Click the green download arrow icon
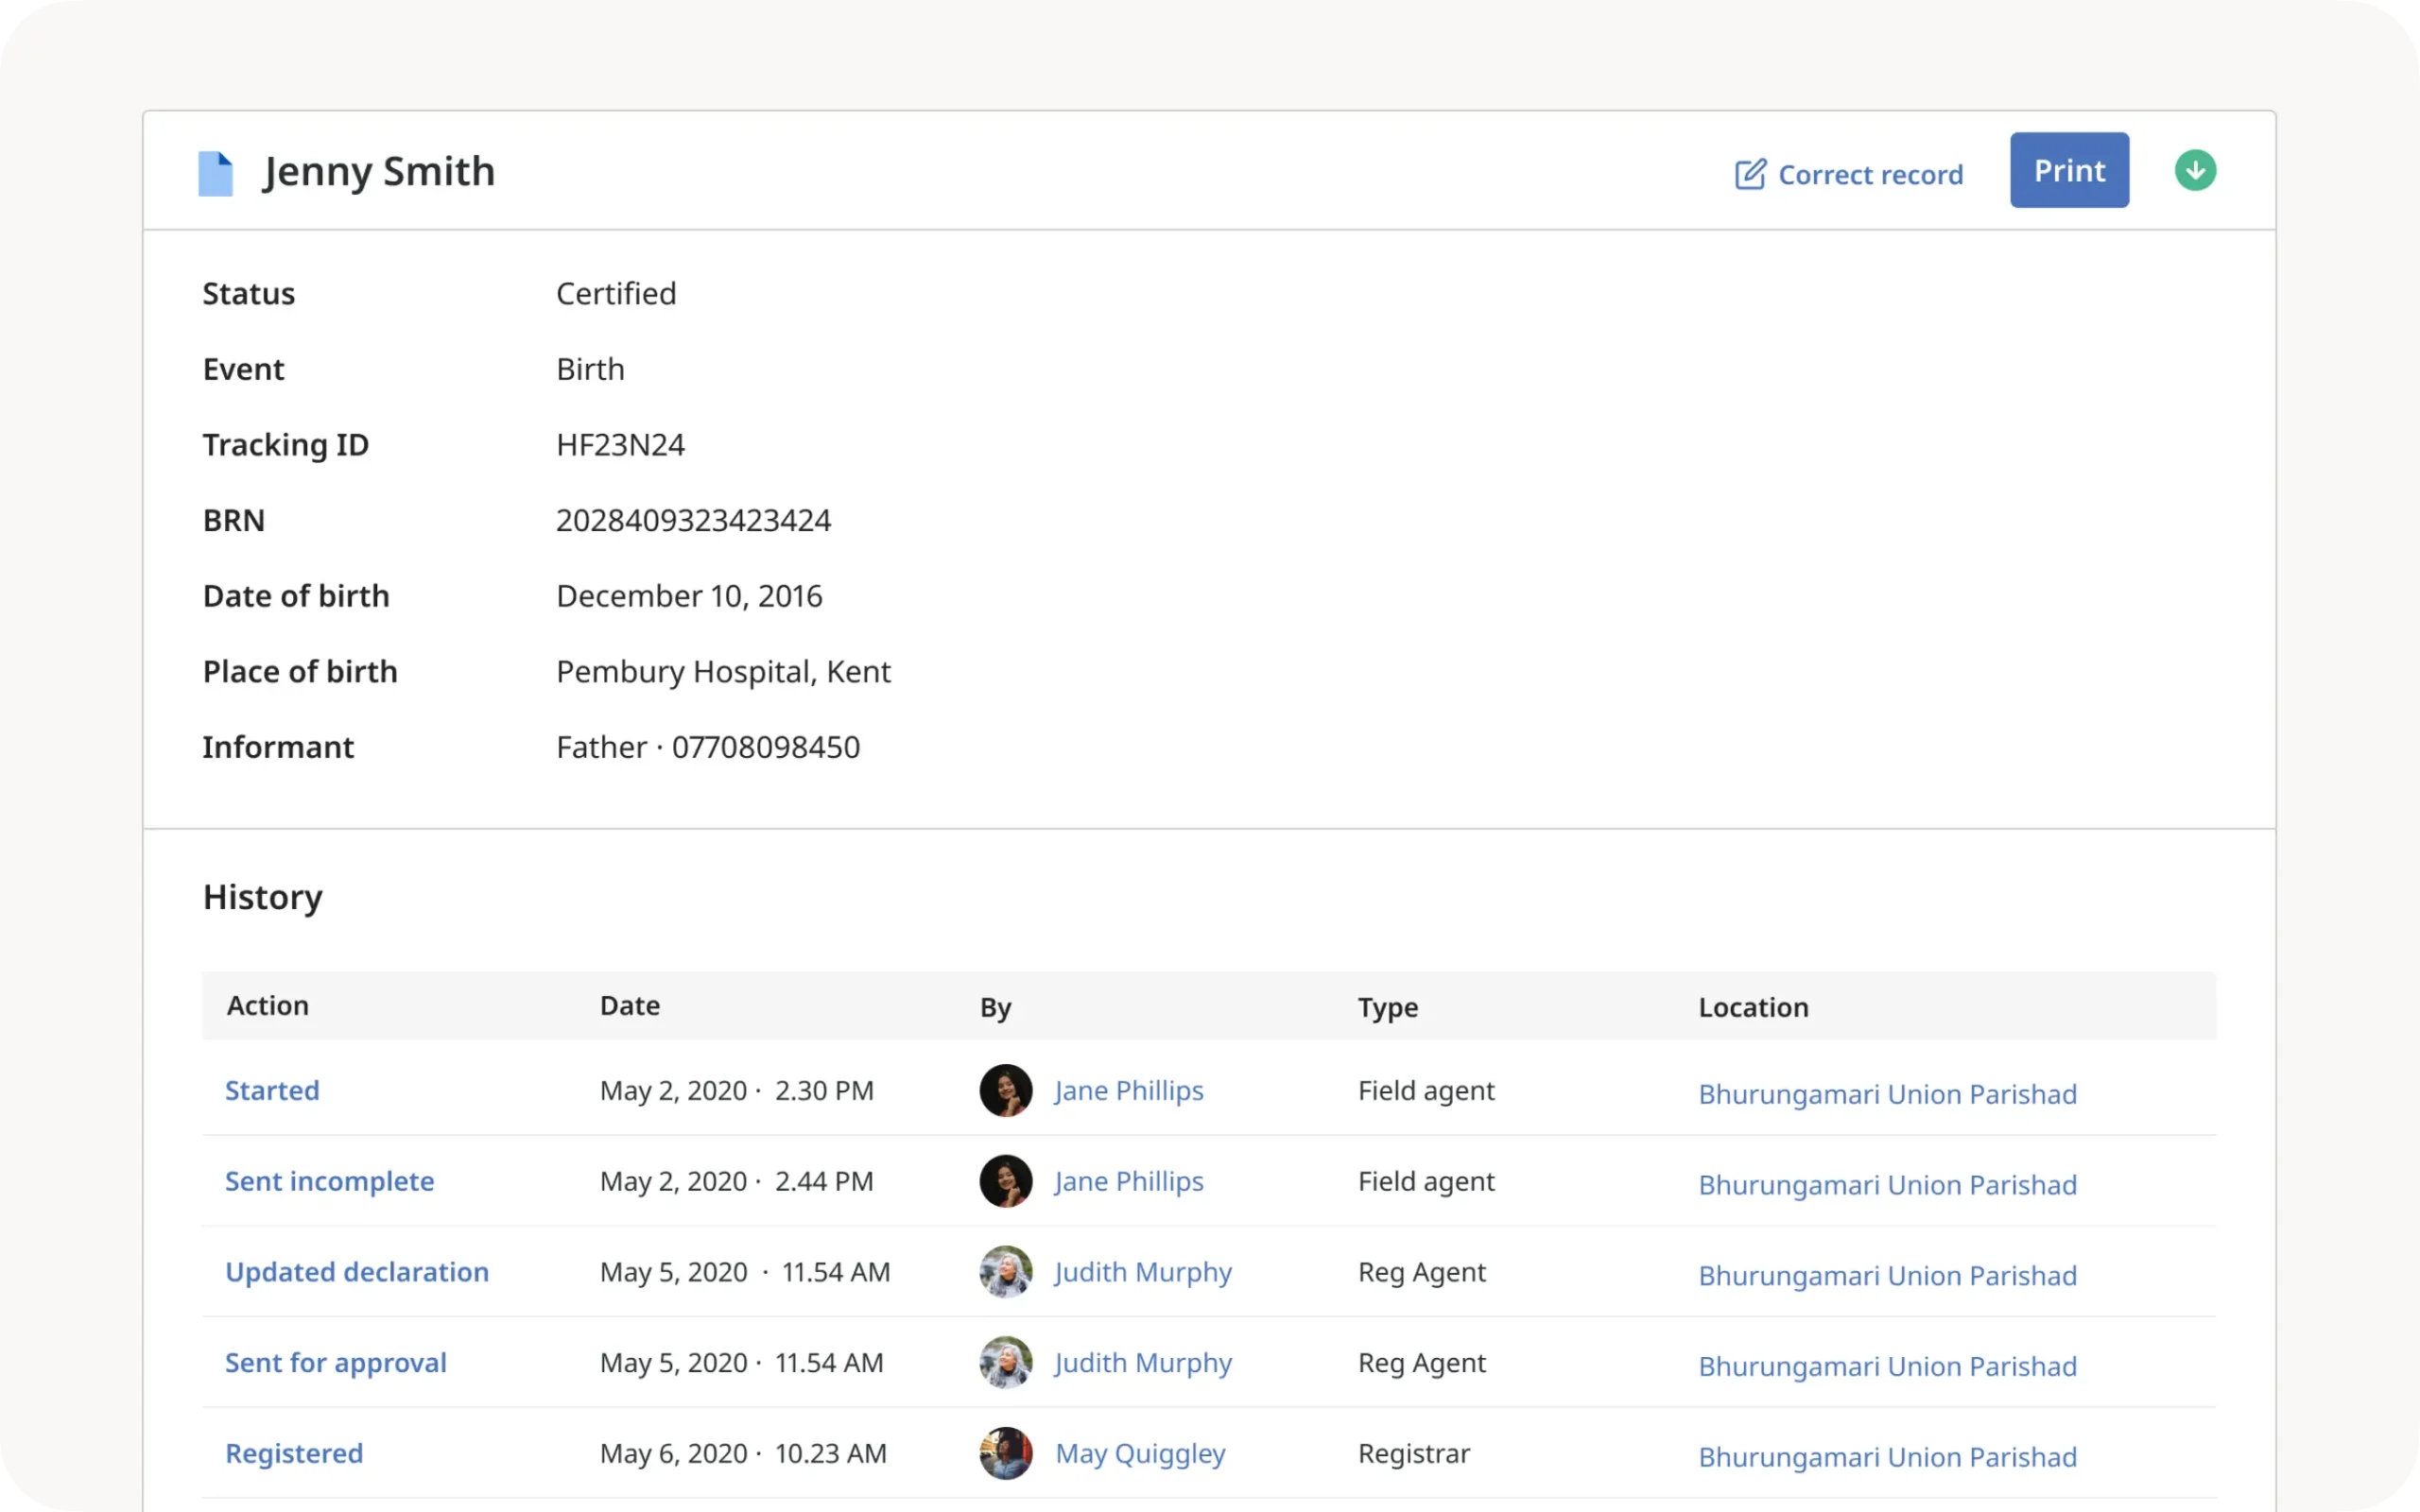The image size is (2420, 1512). pos(2195,170)
